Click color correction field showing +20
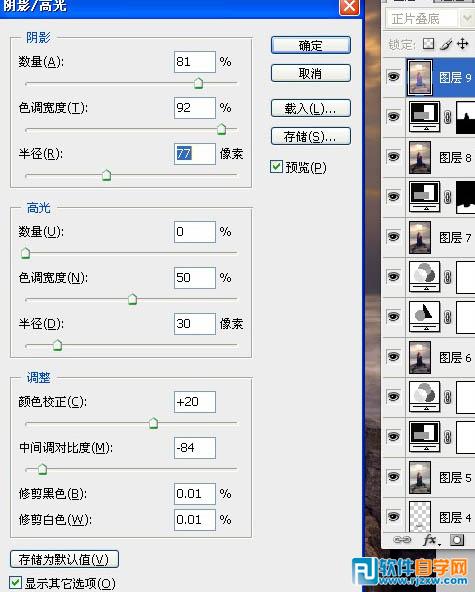Screen dimensions: 475x592 [195, 402]
